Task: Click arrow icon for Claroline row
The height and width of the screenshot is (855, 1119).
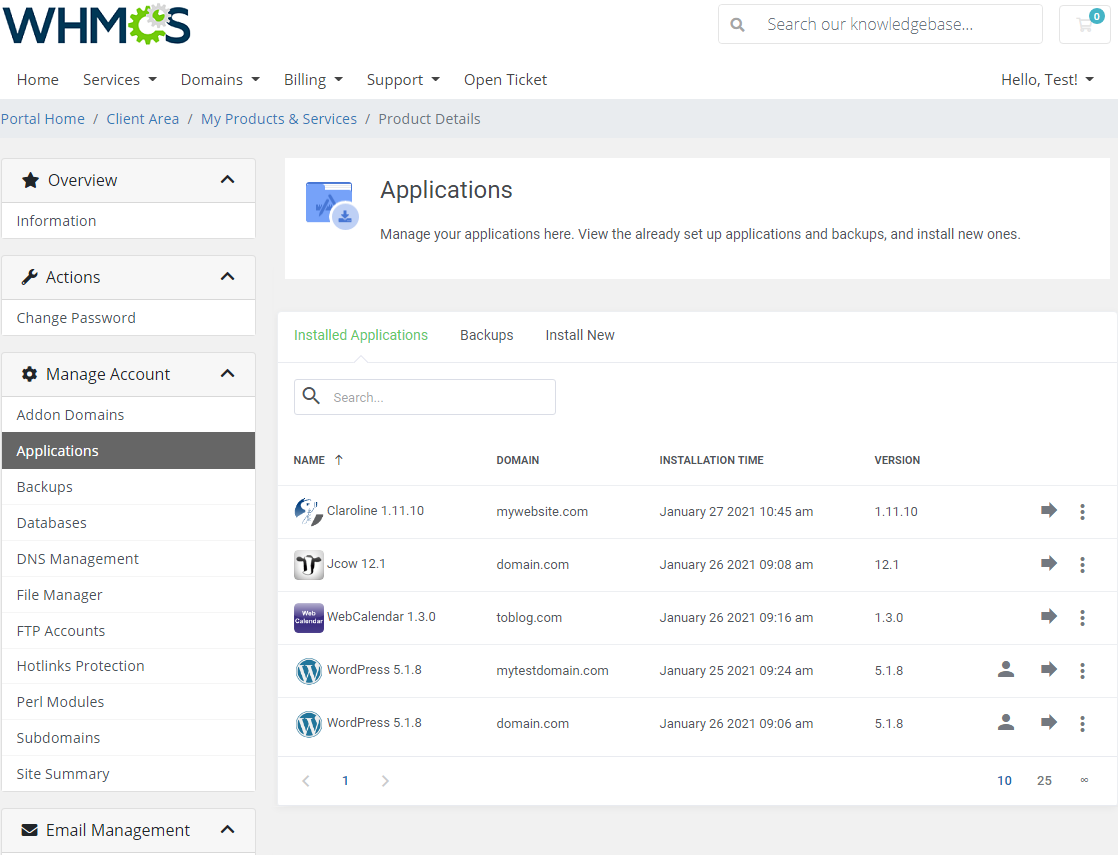Action: click(x=1048, y=510)
